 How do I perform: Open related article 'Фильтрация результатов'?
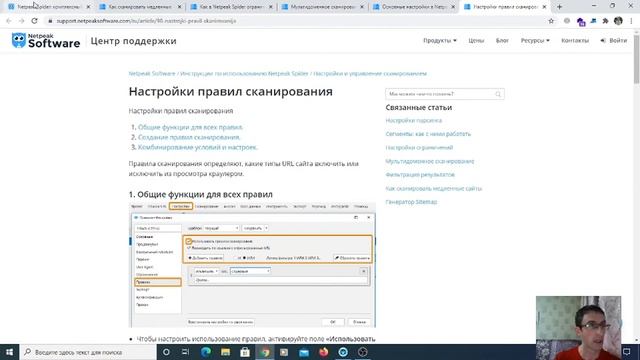click(420, 175)
